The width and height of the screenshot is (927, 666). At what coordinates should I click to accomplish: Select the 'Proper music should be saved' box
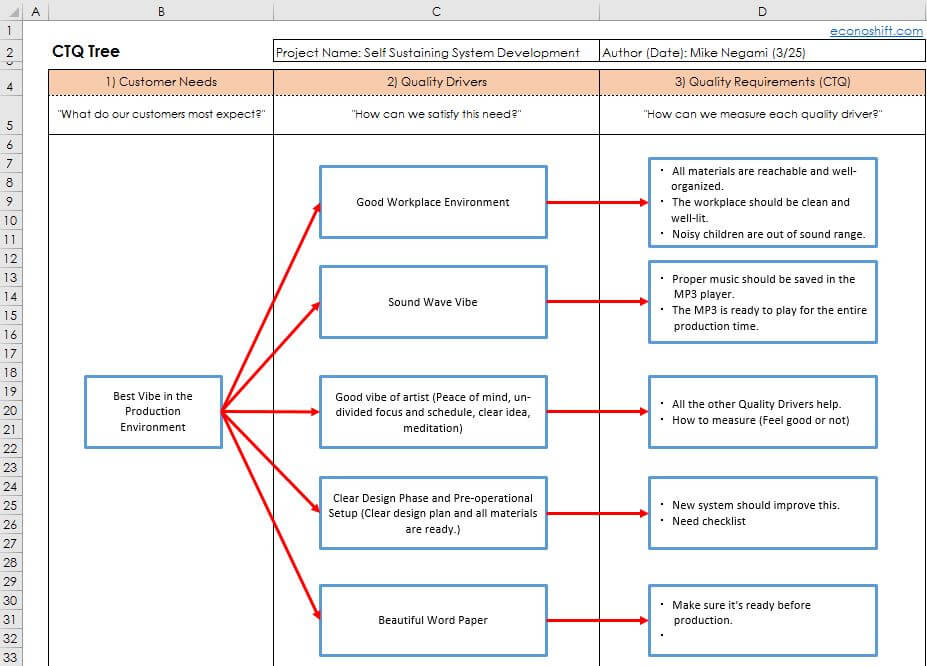763,302
